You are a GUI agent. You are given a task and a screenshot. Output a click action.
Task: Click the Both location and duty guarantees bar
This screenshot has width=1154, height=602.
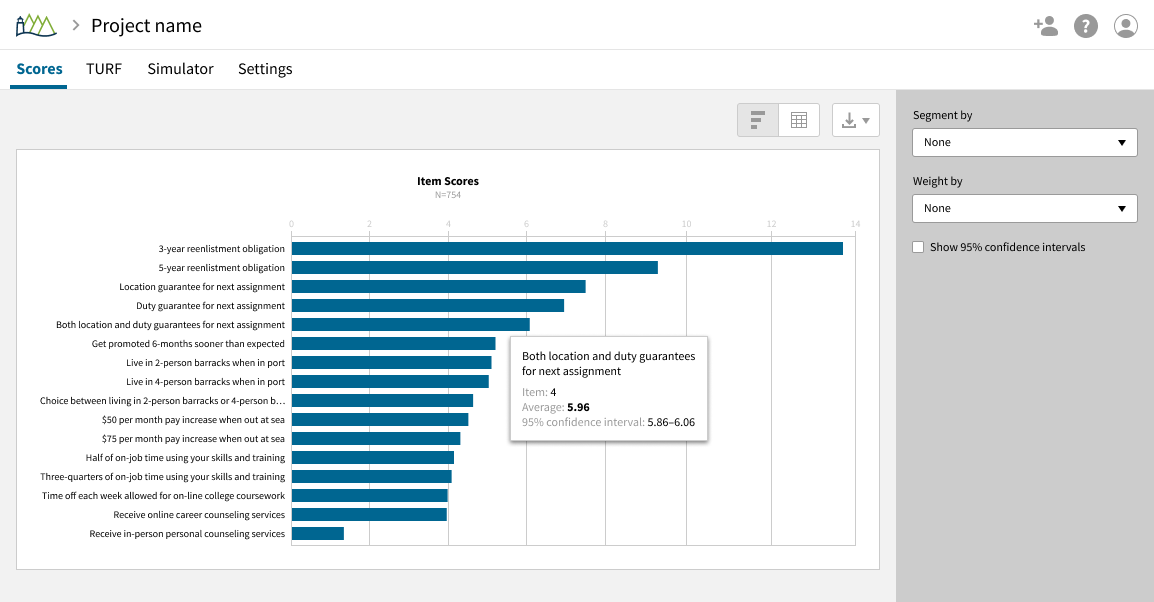pyautogui.click(x=411, y=325)
